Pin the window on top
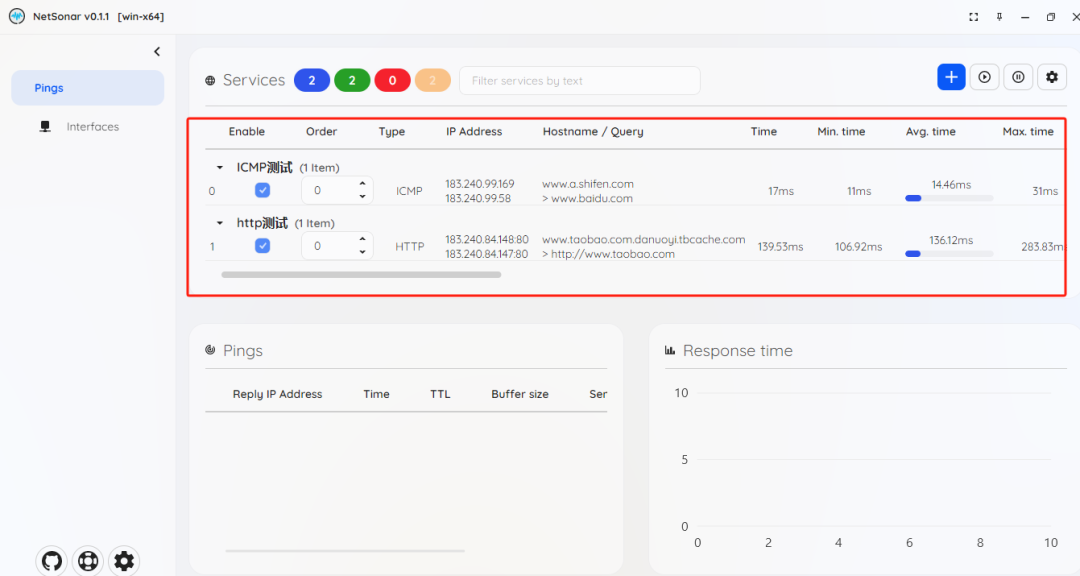 [999, 17]
